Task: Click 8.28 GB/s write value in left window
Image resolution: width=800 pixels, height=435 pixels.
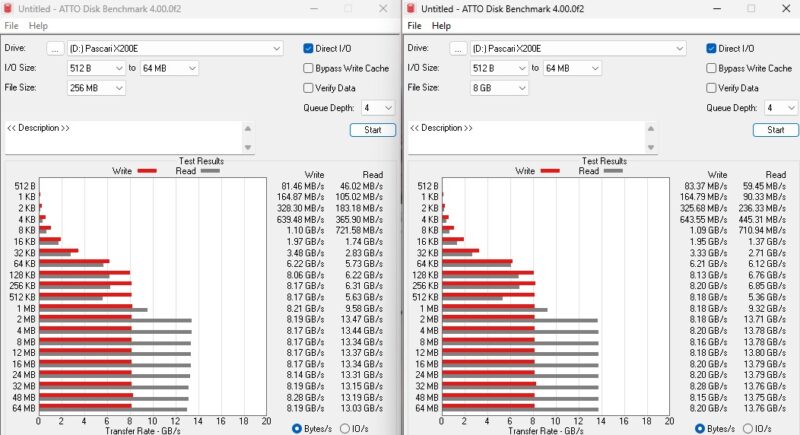Action: pyautogui.click(x=305, y=397)
